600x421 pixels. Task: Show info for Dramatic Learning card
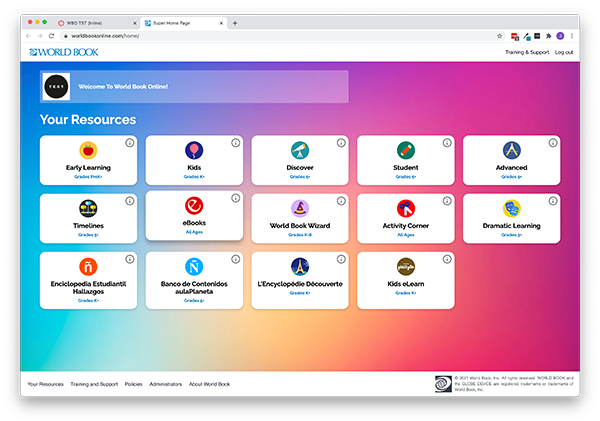(x=553, y=201)
